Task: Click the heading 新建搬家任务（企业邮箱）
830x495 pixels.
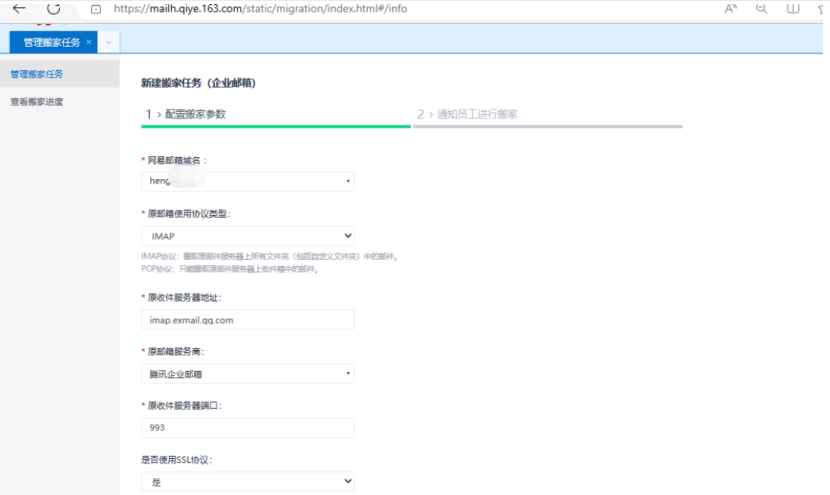Action: [199, 83]
